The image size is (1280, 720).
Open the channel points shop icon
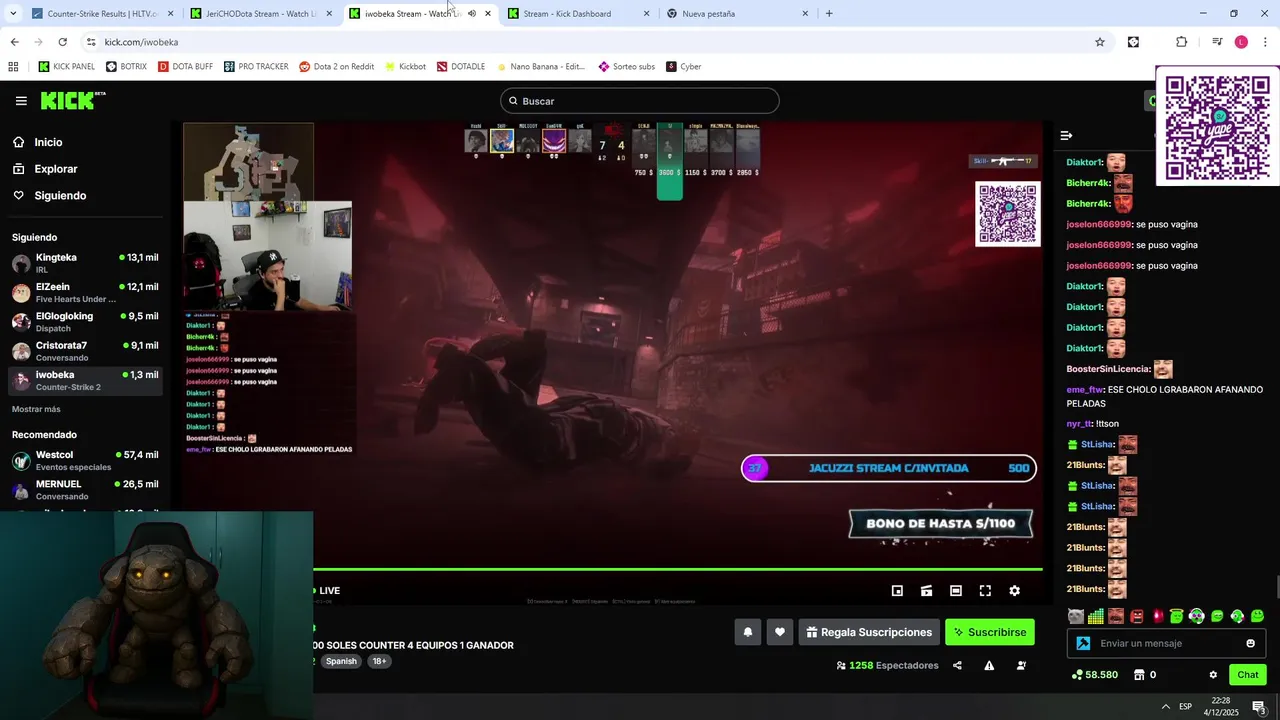tap(1139, 675)
